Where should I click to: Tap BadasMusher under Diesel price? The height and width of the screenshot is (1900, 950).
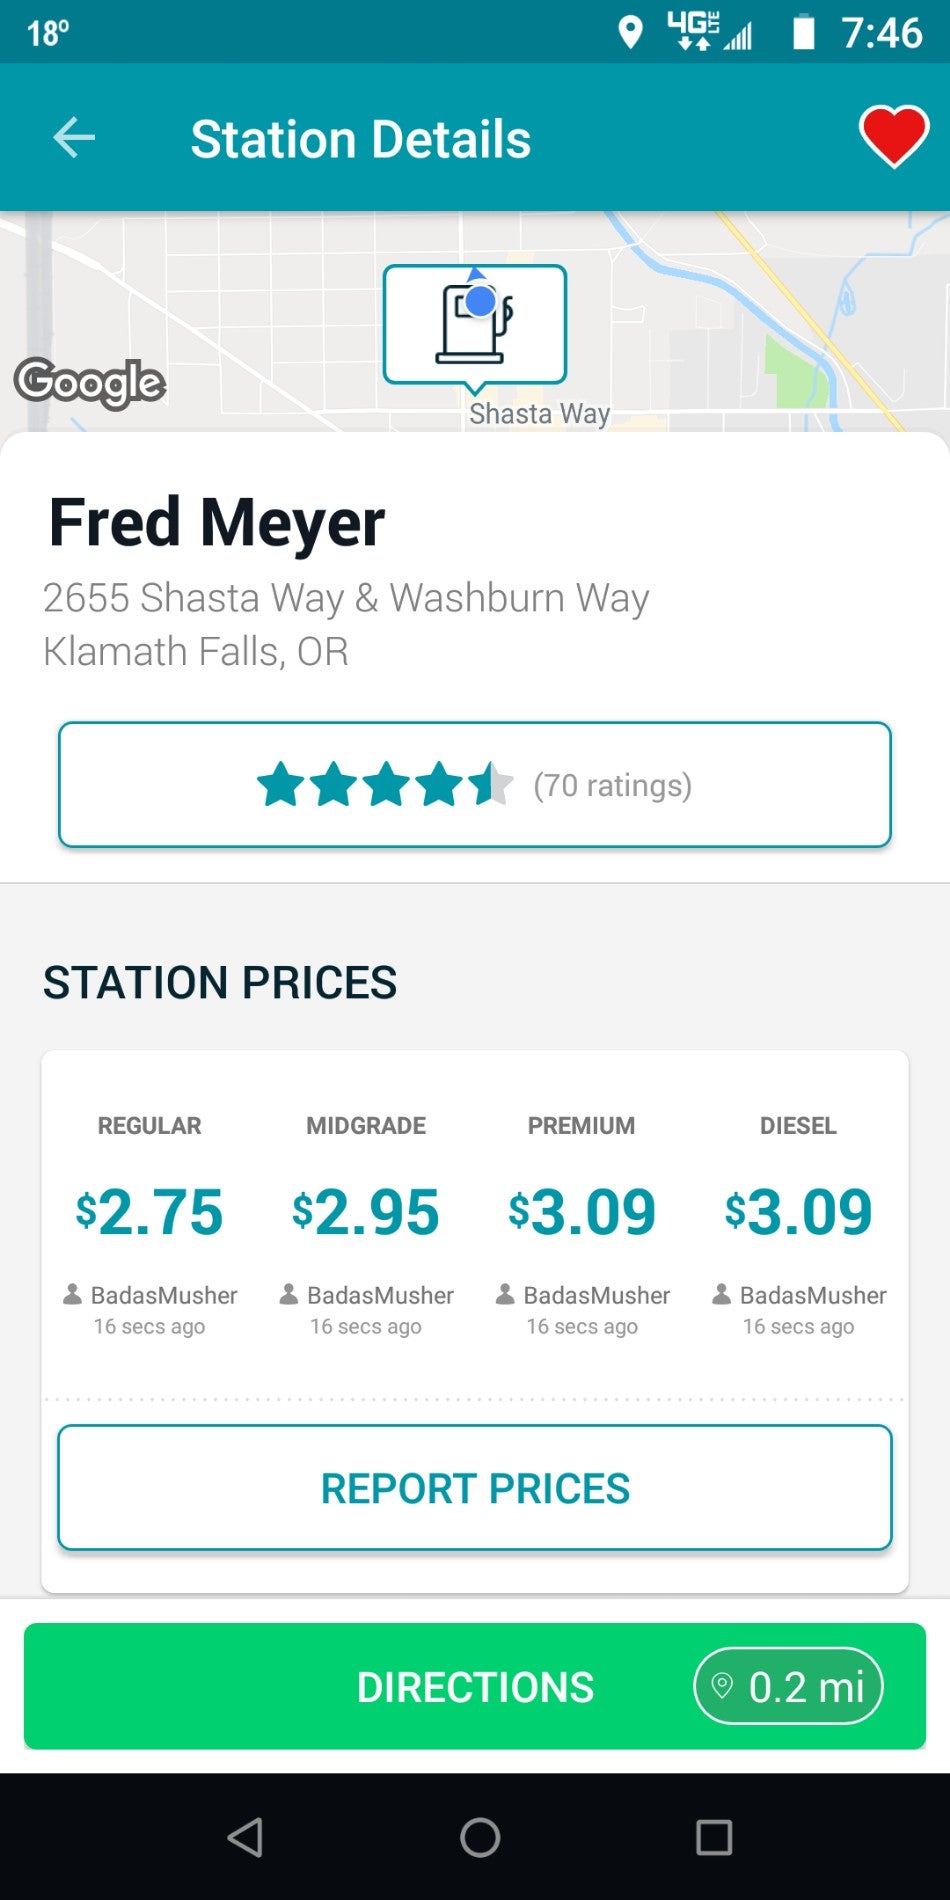coord(812,1295)
